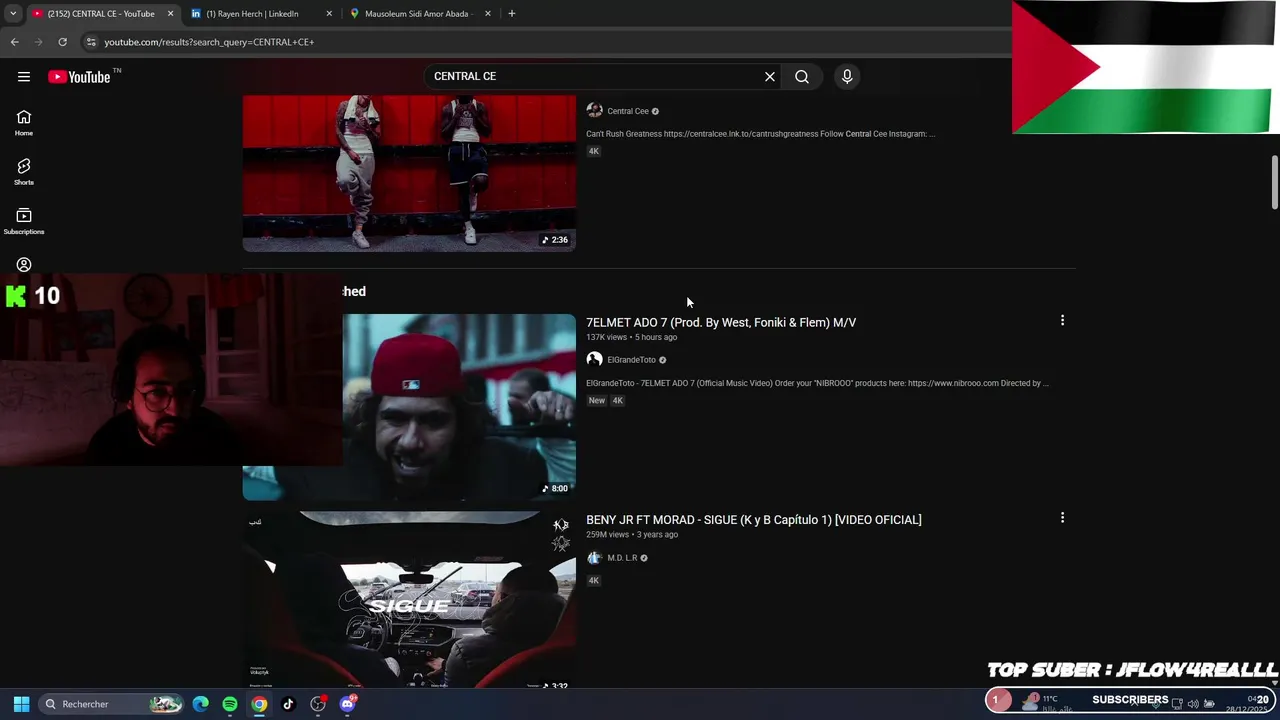Click the page vertical scrollbar thumb

[x=1274, y=183]
